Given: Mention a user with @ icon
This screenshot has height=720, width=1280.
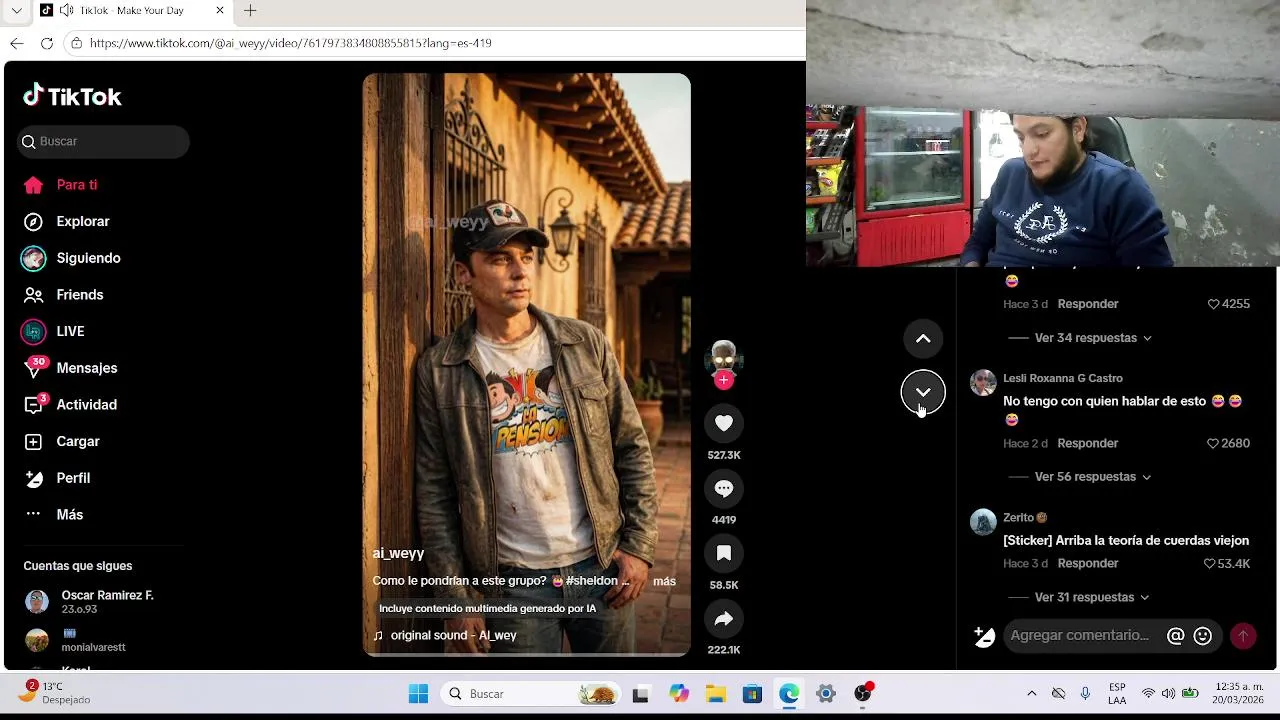Looking at the screenshot, I should (x=1176, y=636).
